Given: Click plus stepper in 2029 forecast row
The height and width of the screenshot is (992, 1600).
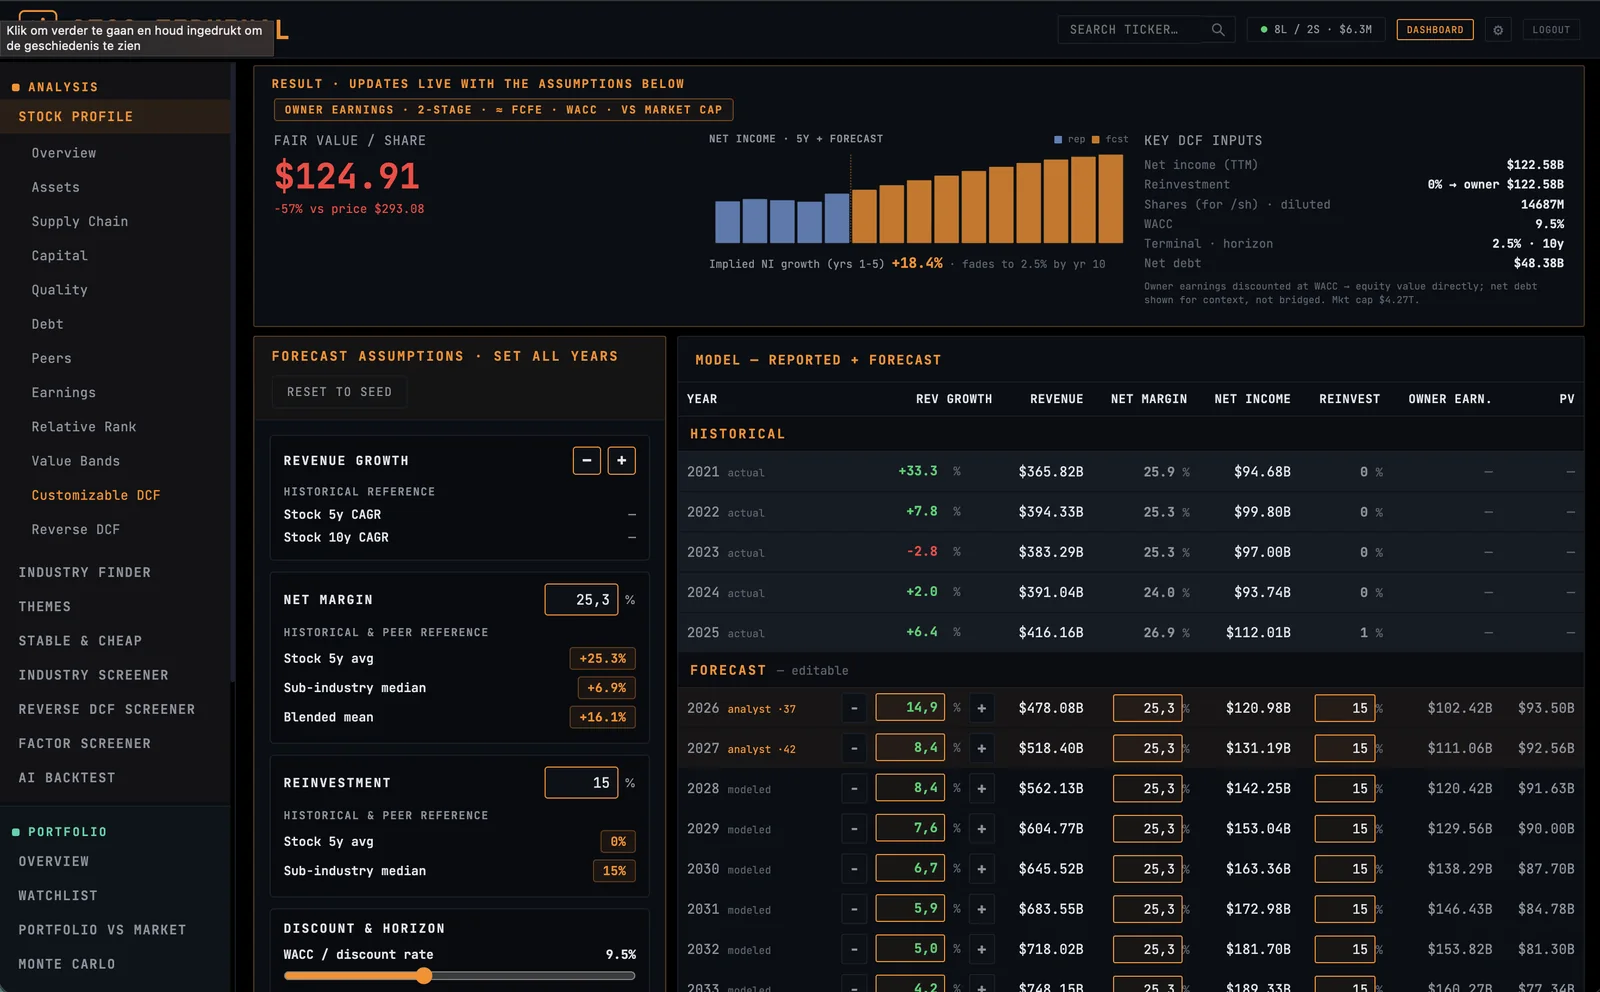Looking at the screenshot, I should pyautogui.click(x=982, y=828).
